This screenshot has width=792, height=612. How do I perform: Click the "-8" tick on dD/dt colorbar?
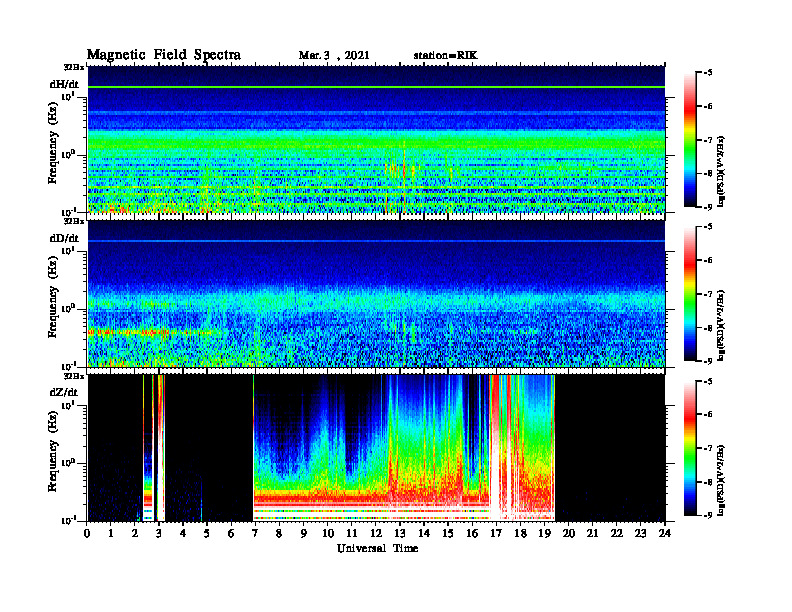coord(706,328)
